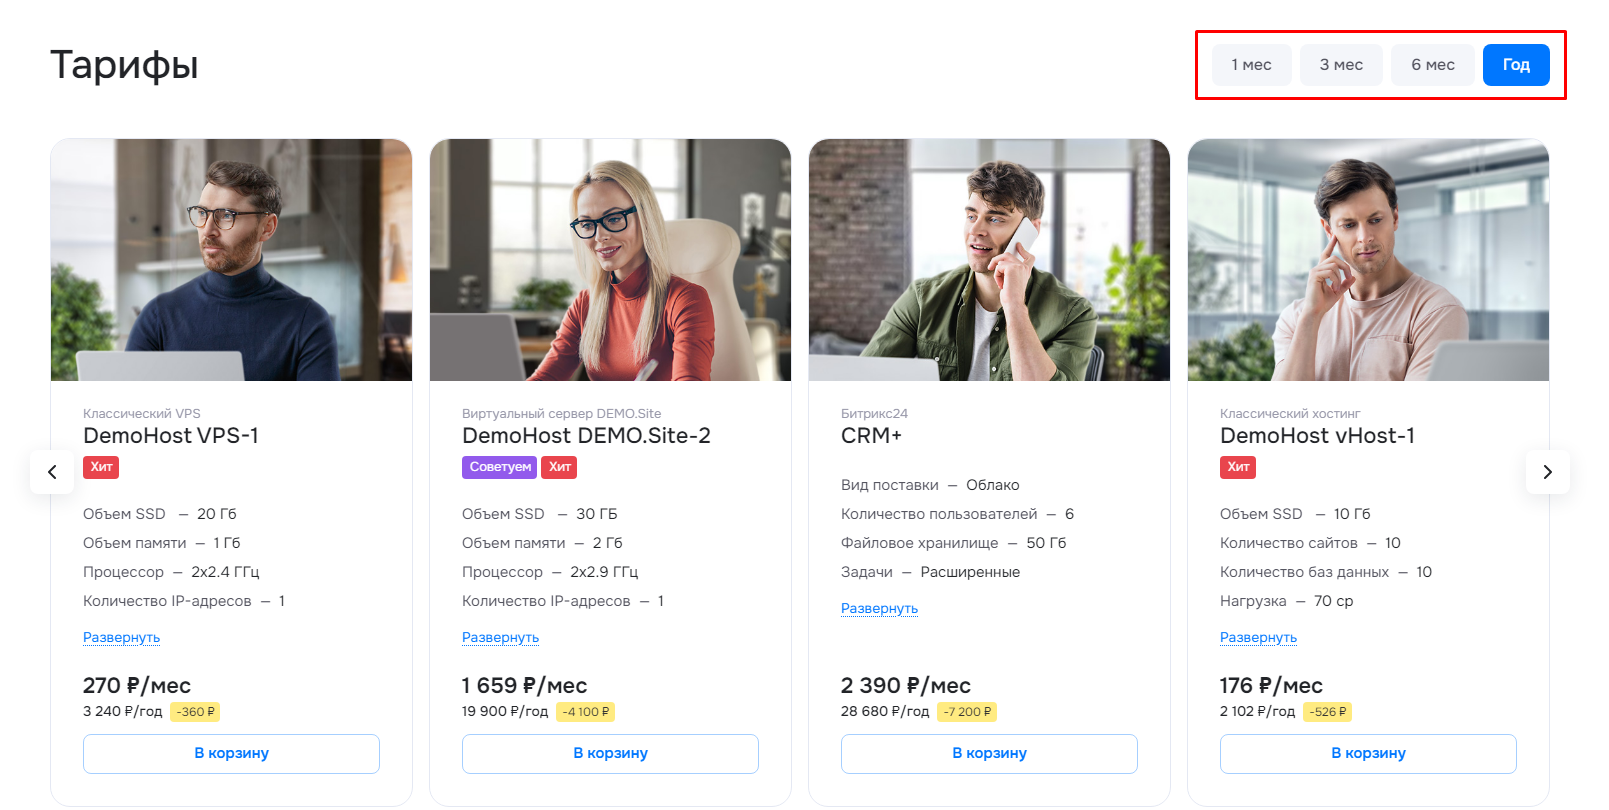Open the CRM+ card photo
1609x810 pixels.
pos(989,260)
